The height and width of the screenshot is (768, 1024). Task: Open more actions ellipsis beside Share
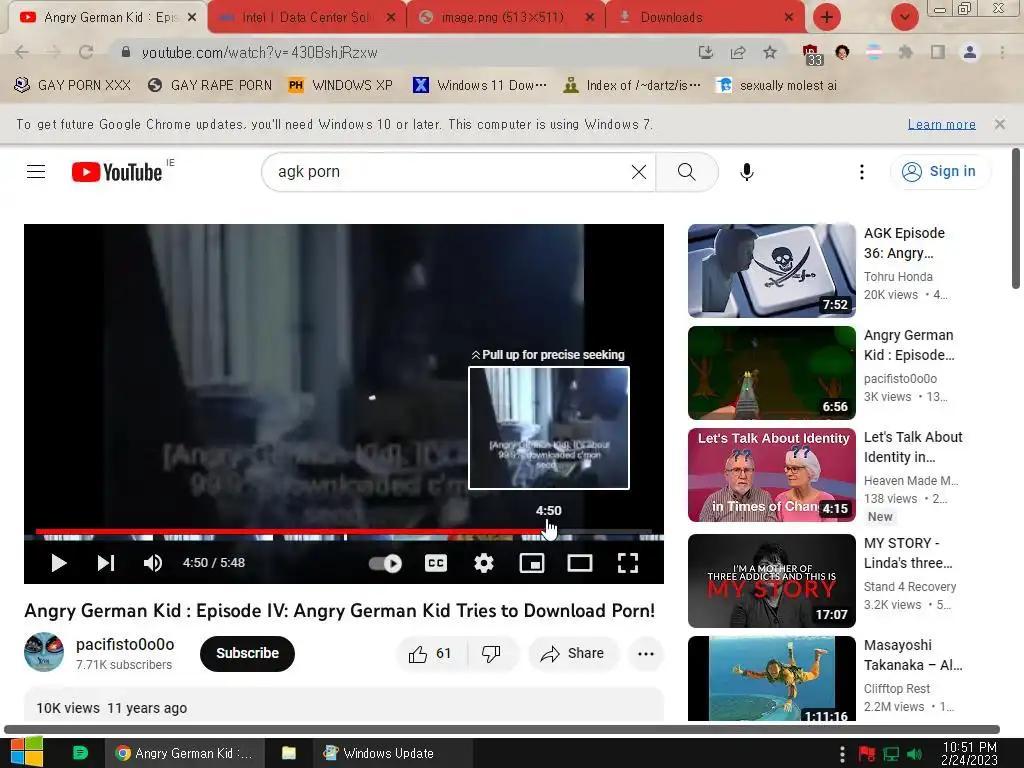[646, 654]
